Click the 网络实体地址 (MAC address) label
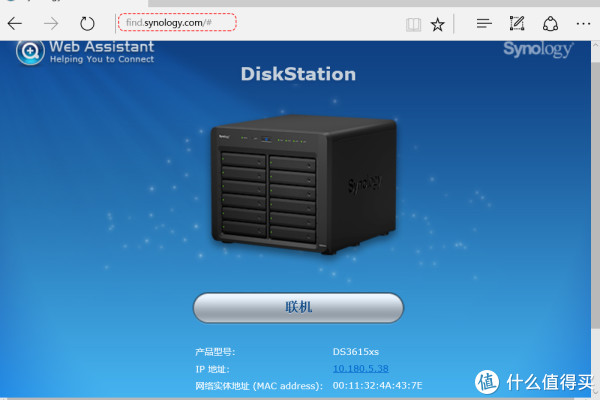Viewport: 600px width, 400px height. tap(259, 385)
